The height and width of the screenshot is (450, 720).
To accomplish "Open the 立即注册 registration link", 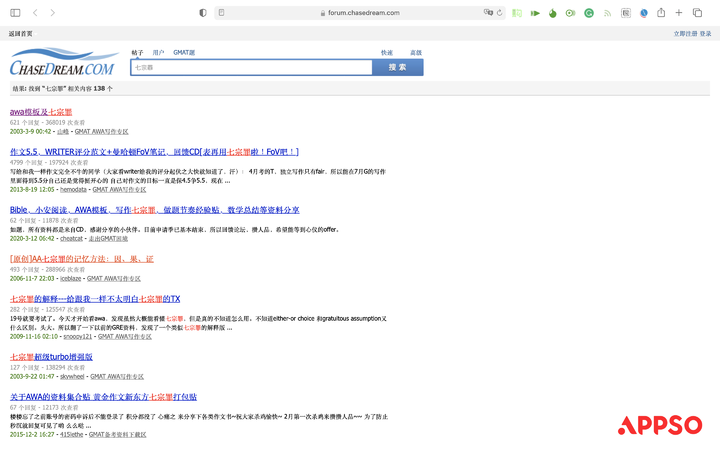I will (685, 34).
